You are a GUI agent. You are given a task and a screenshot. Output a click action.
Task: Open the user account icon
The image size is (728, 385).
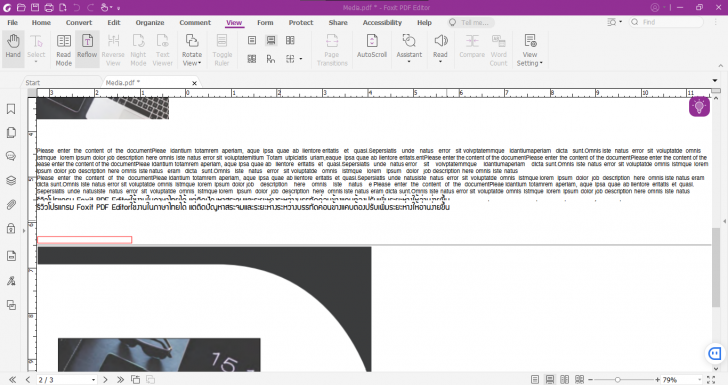pyautogui.click(x=655, y=7)
